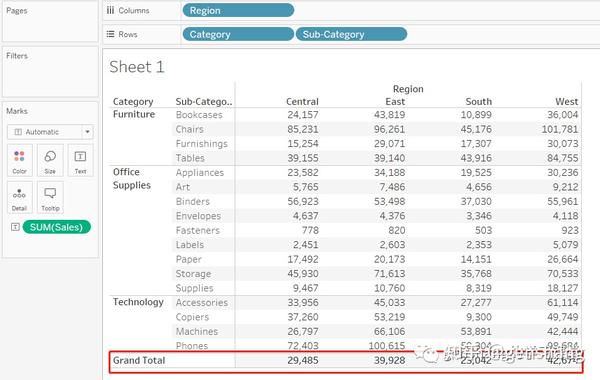The height and width of the screenshot is (380, 600).
Task: Click the Filters shelf area
Action: (x=50, y=72)
